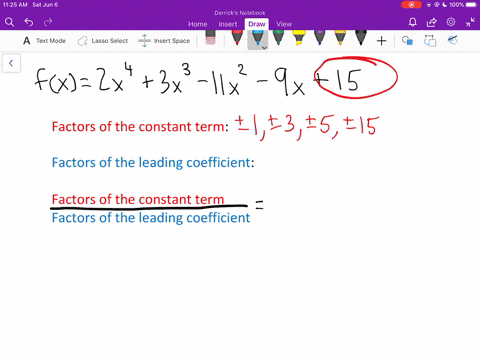This screenshot has width=480, height=360.
Task: Select the eraser tool
Action: coord(210,38)
